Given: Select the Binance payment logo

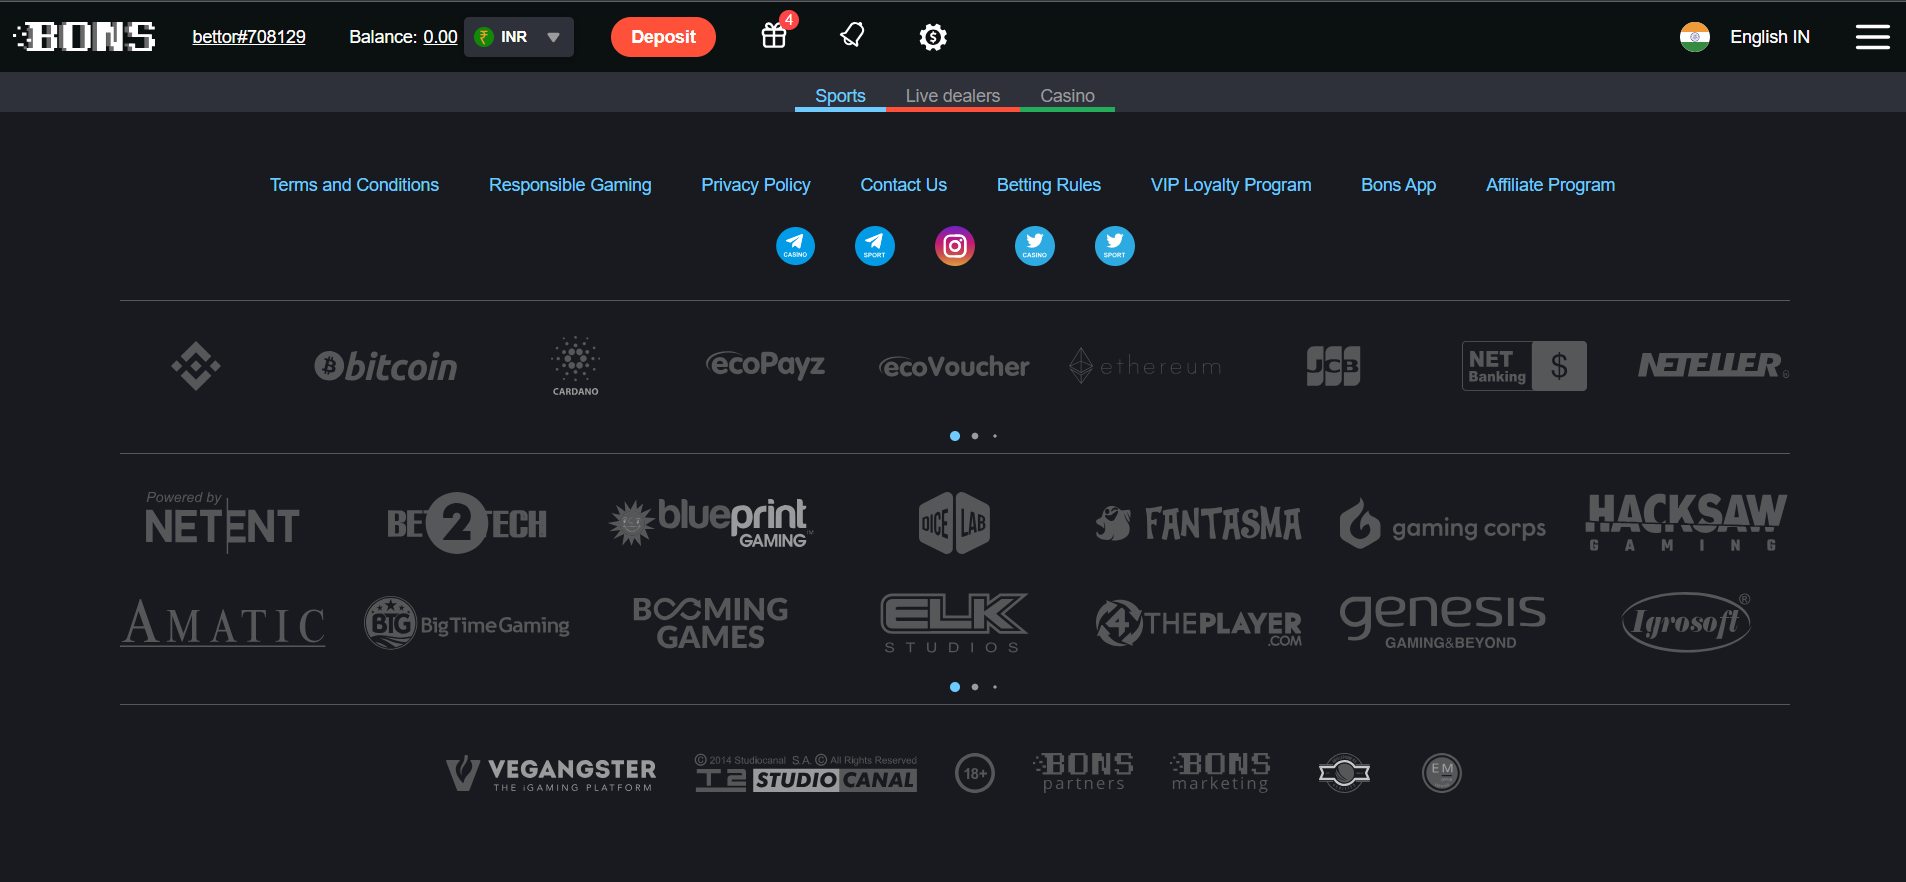Looking at the screenshot, I should (196, 366).
